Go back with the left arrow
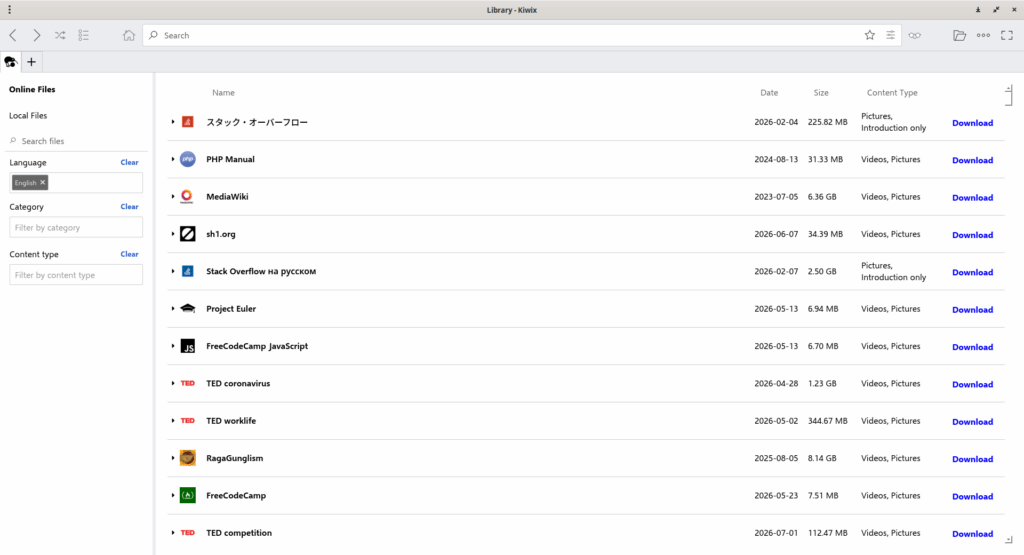 13,35
